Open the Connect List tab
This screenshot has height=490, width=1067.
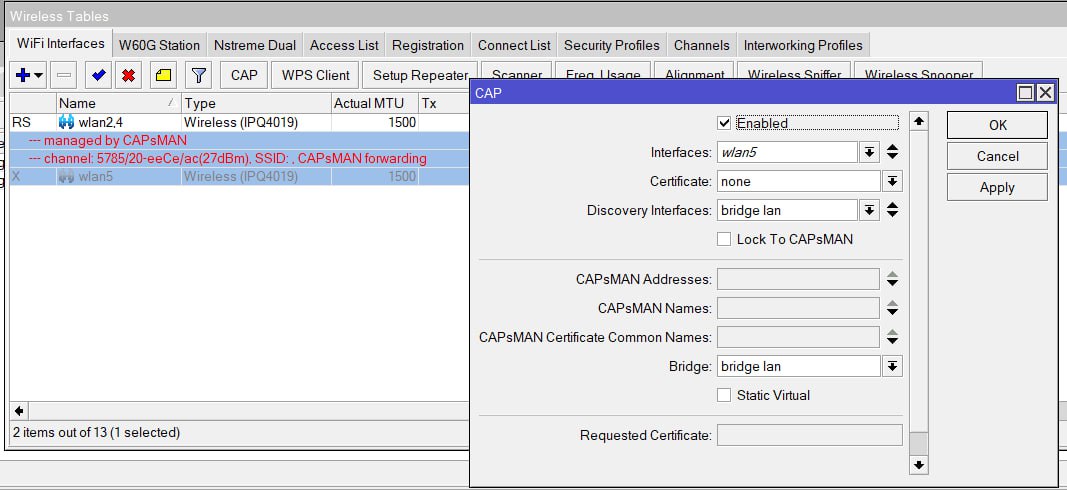click(514, 46)
